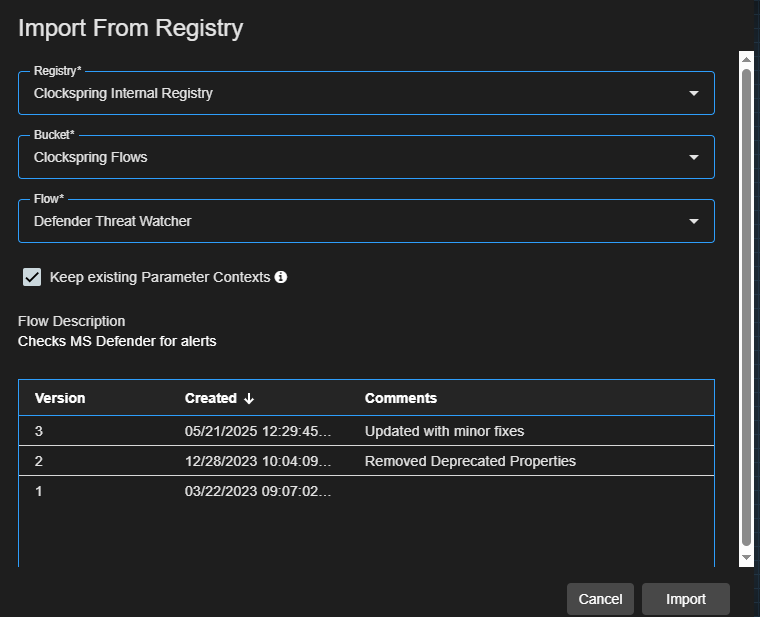Click the 05/21/2025 12:29:45 created date
The width and height of the screenshot is (760, 617).
point(258,431)
